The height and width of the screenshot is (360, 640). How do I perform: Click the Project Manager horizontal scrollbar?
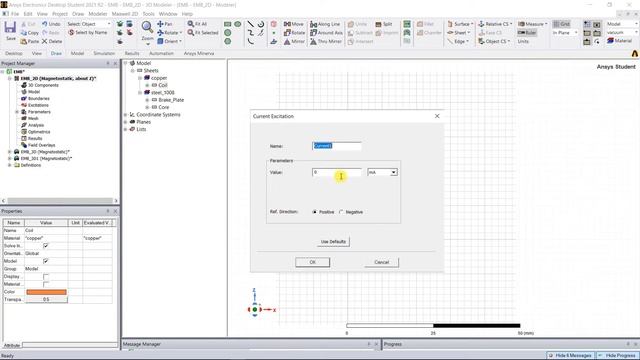tap(60, 201)
